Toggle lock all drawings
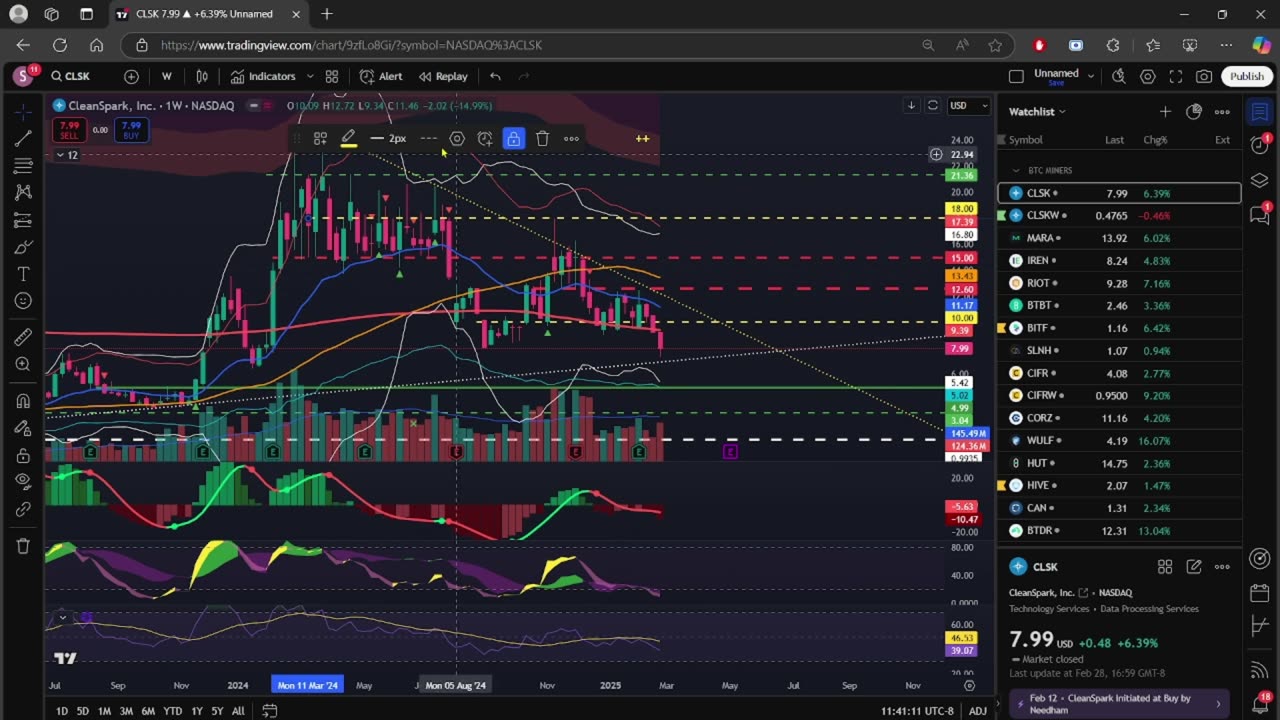The height and width of the screenshot is (720, 1280). click(x=23, y=455)
